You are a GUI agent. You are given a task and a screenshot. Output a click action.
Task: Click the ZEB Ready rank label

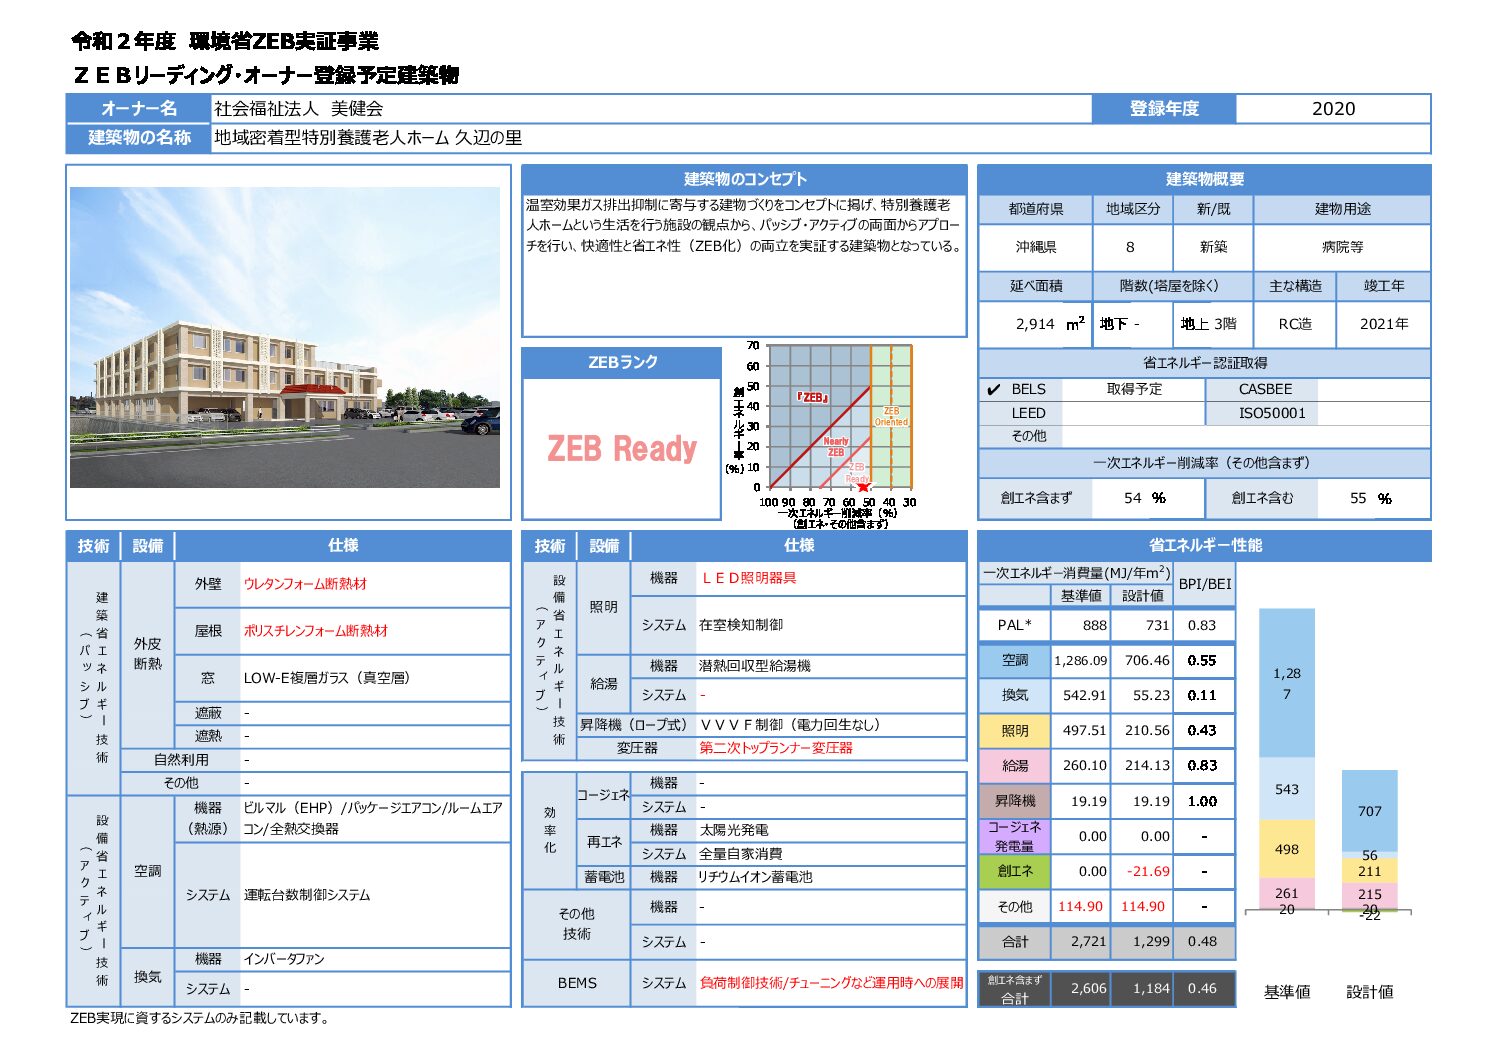[621, 448]
